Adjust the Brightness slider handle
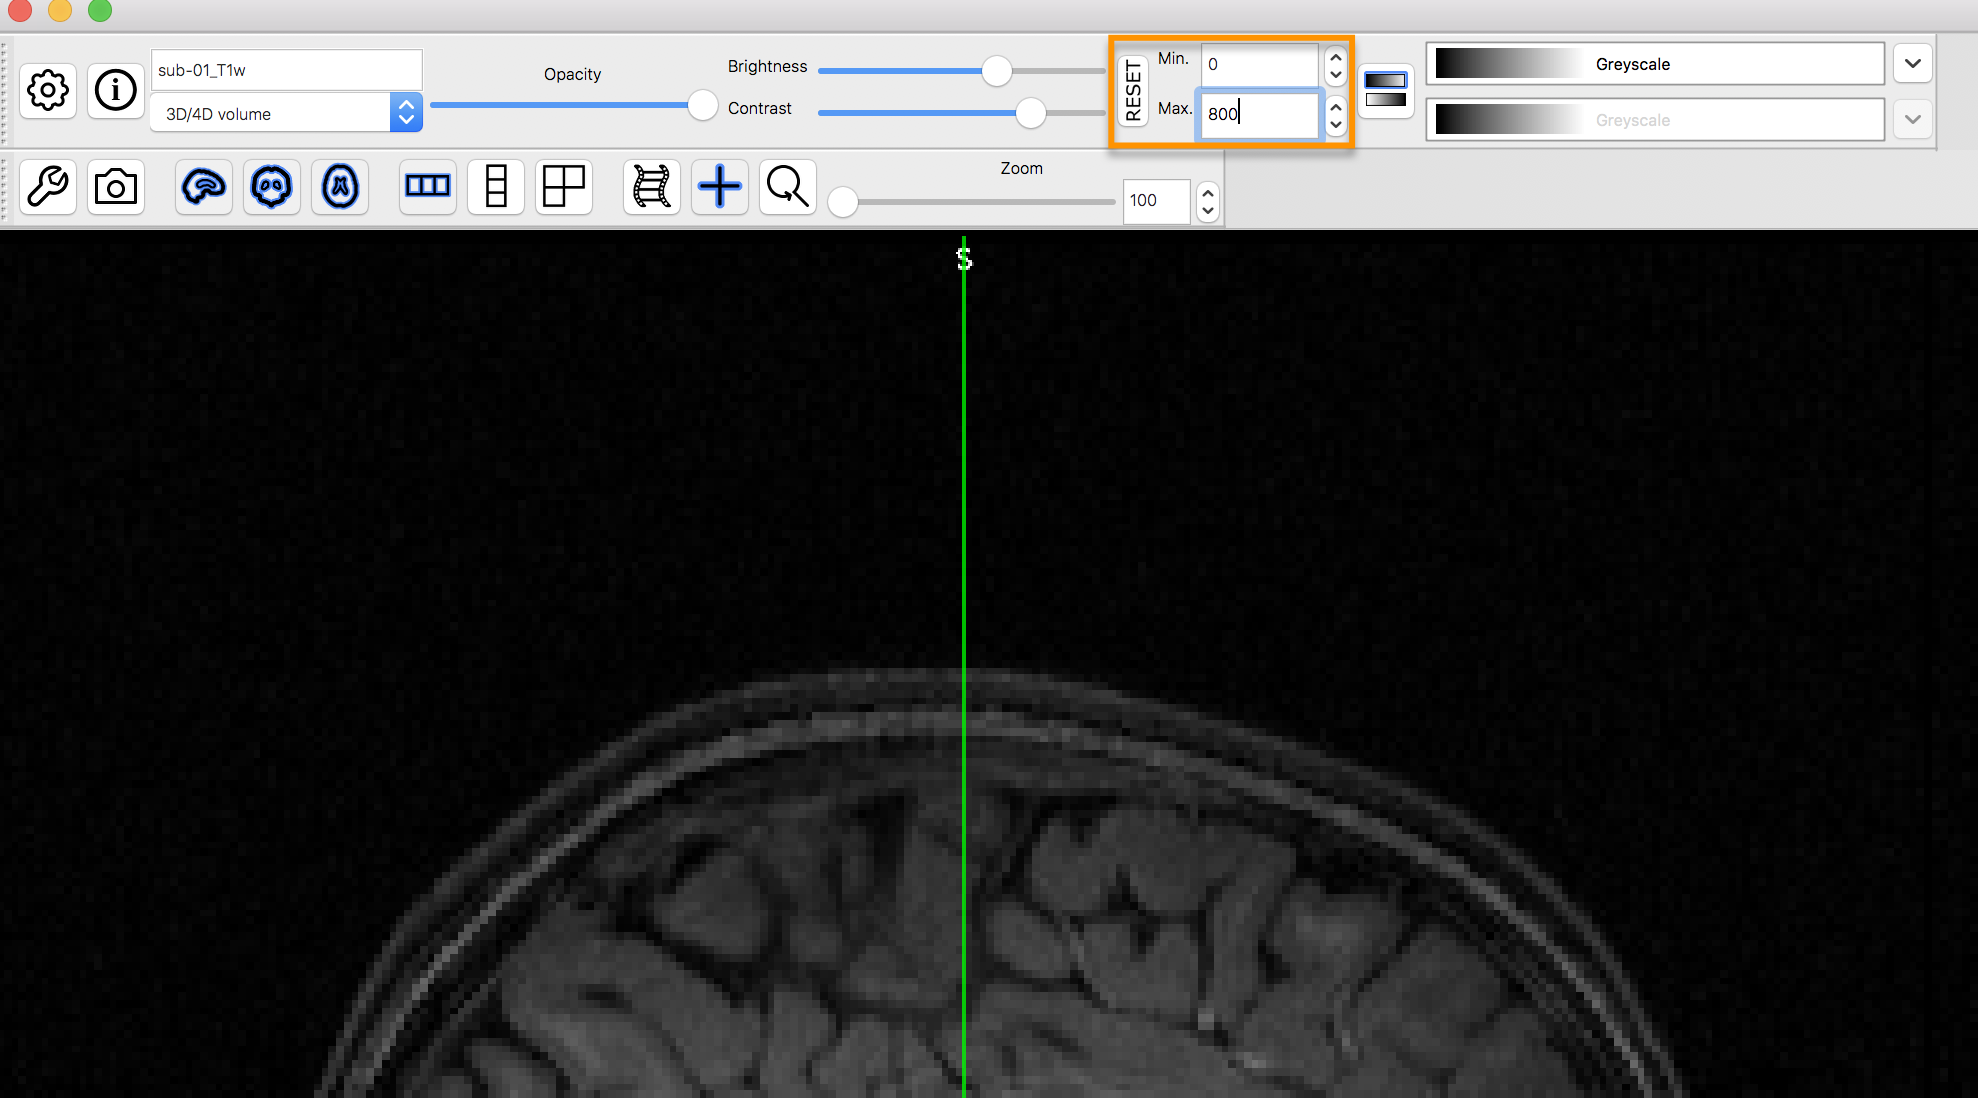The width and height of the screenshot is (1978, 1098). point(997,70)
